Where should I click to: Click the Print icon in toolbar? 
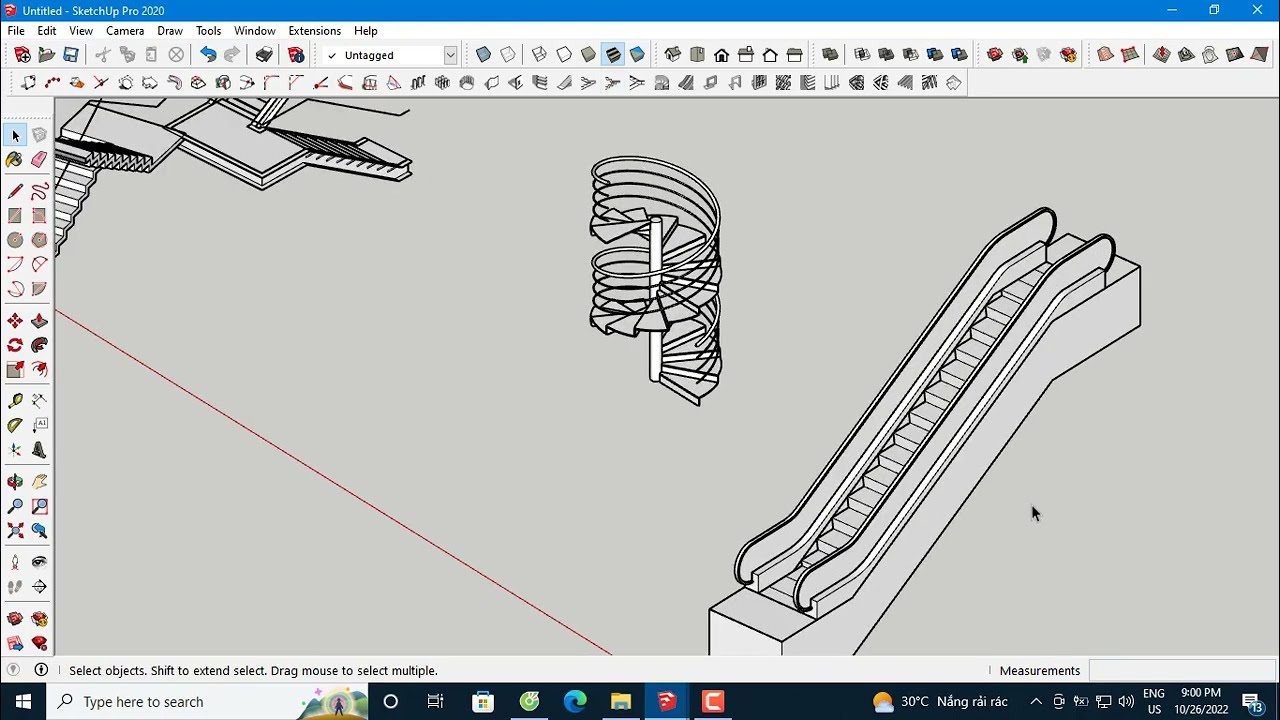pos(264,55)
